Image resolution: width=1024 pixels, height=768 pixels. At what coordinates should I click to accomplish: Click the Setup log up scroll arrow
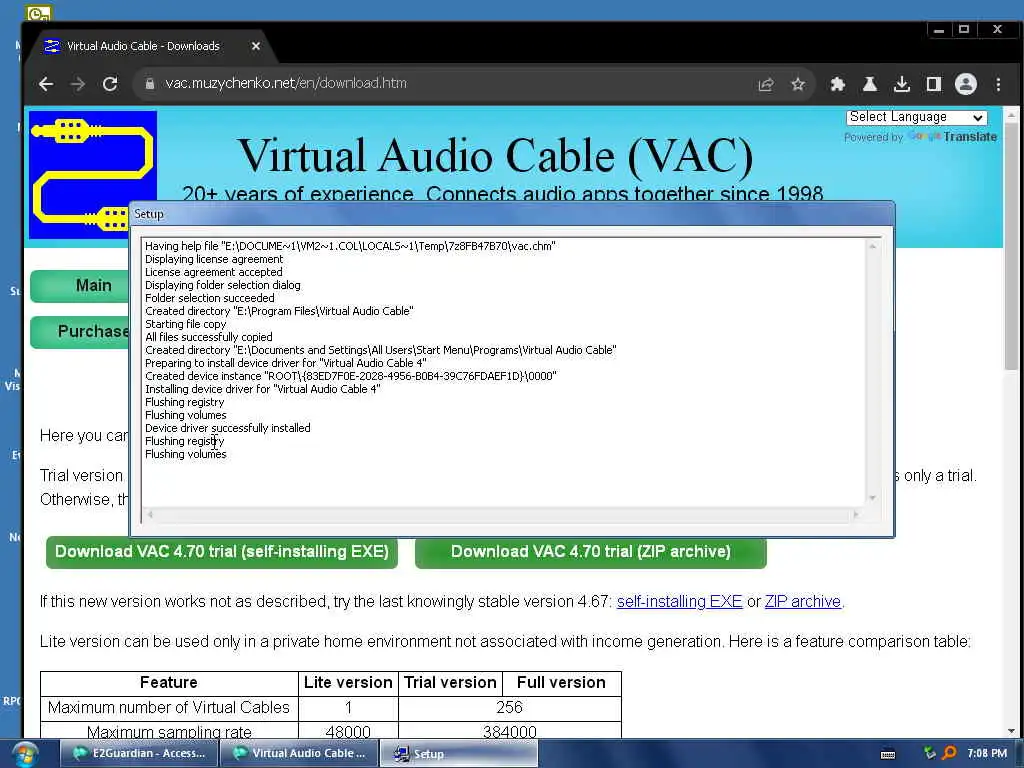pyautogui.click(x=872, y=246)
